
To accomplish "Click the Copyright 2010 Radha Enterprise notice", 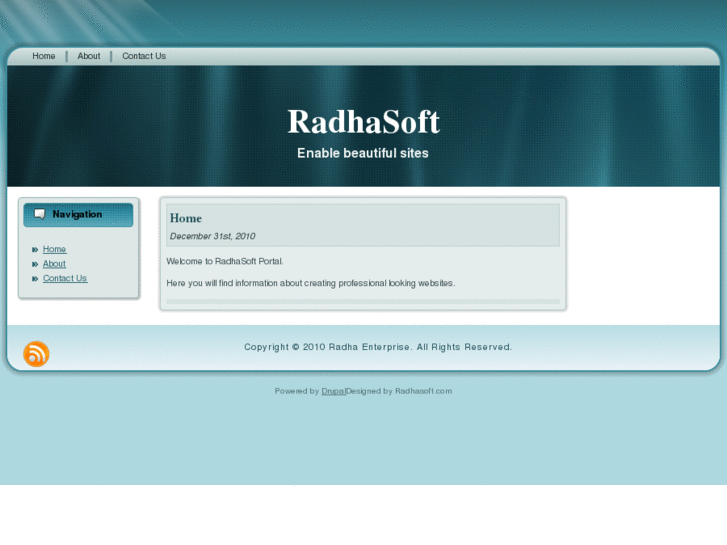I will [378, 347].
